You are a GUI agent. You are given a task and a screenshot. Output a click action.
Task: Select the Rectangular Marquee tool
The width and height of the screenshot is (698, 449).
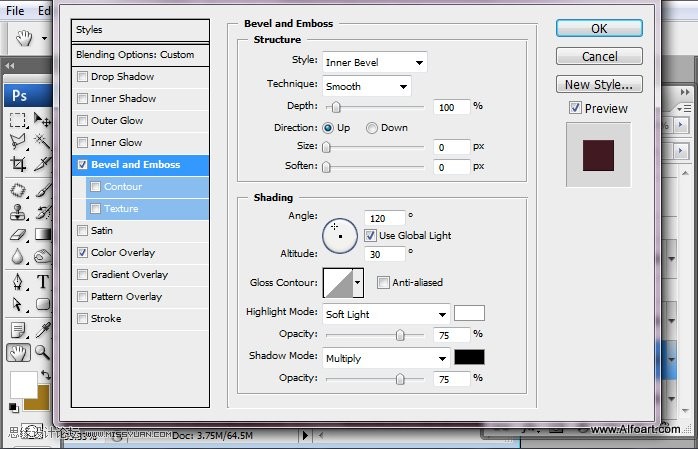pos(18,120)
